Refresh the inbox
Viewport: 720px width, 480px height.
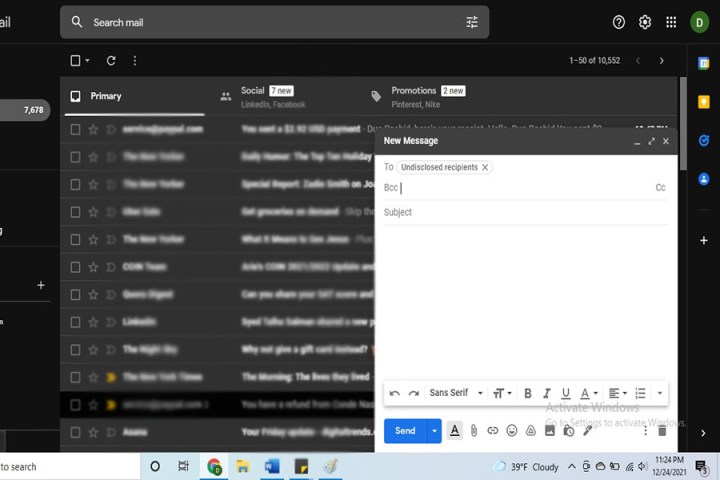coord(111,61)
